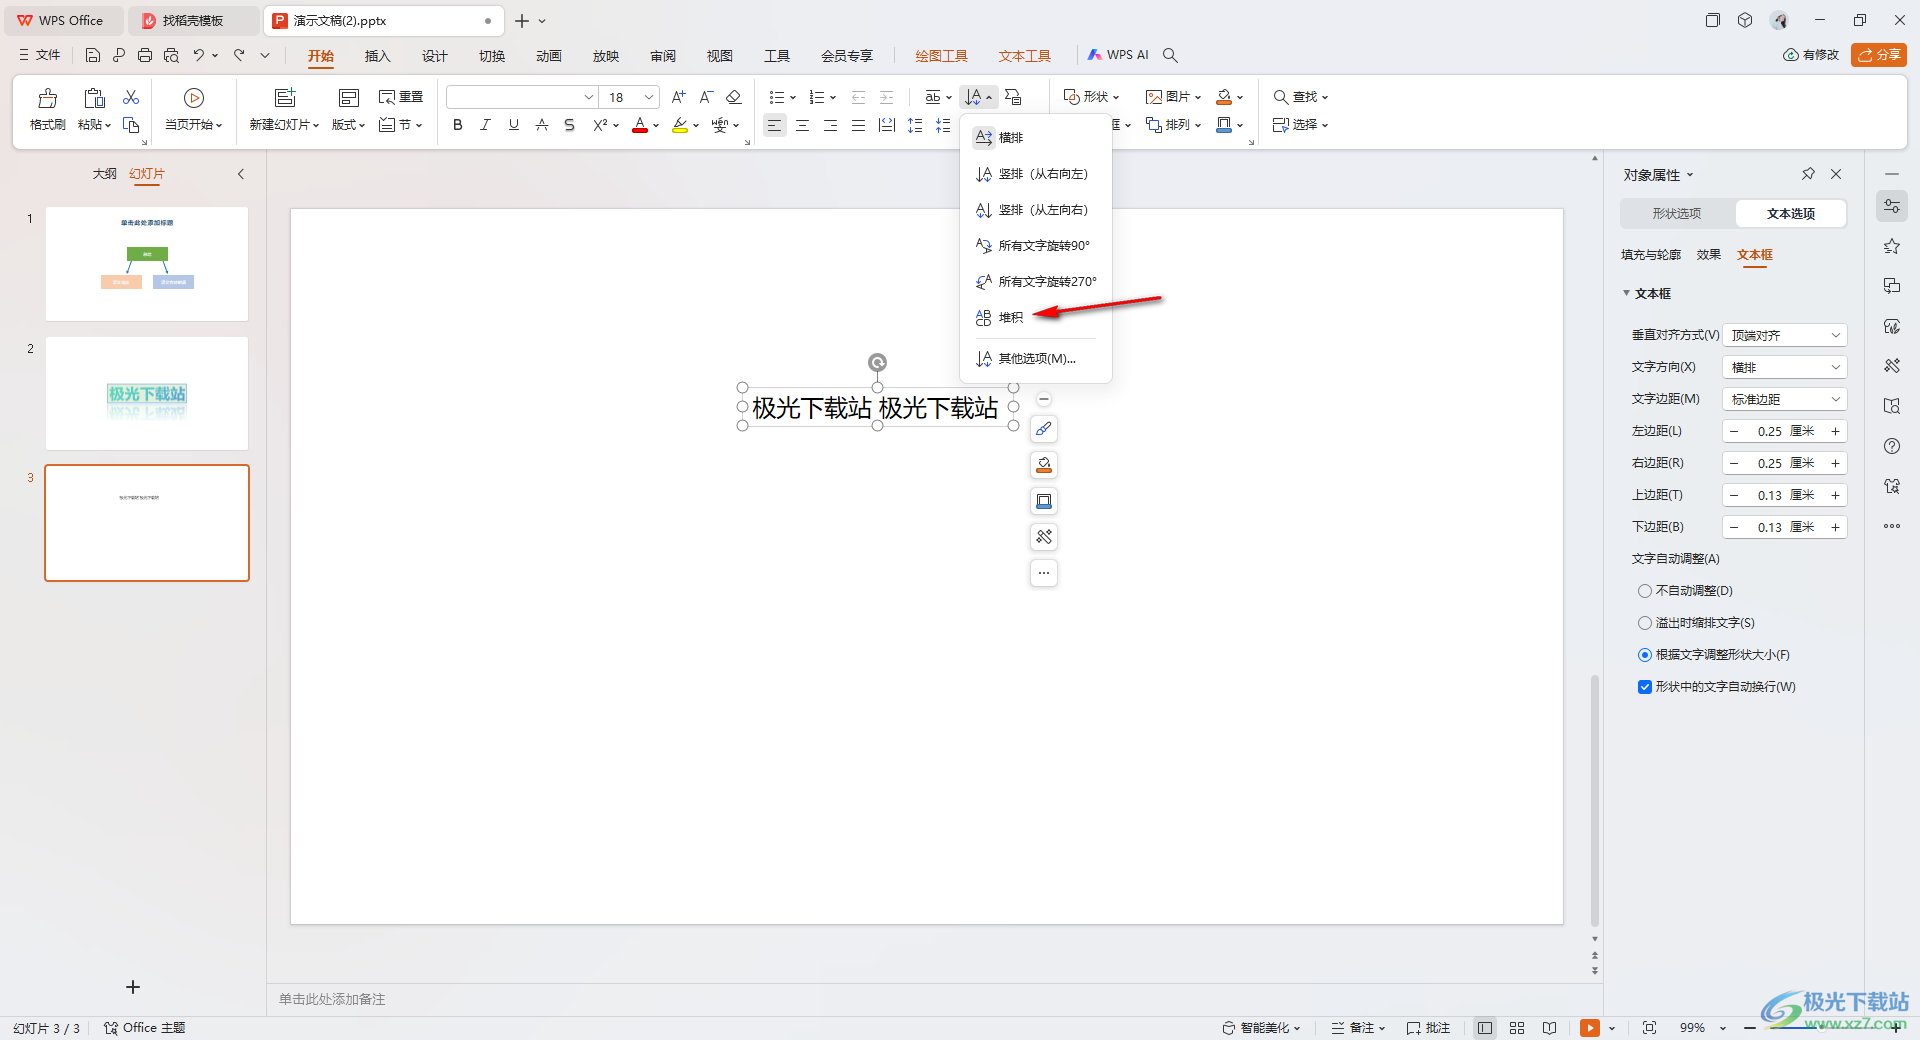The width and height of the screenshot is (1920, 1040).
Task: Click the floating more options ellipsis button
Action: point(1044,573)
